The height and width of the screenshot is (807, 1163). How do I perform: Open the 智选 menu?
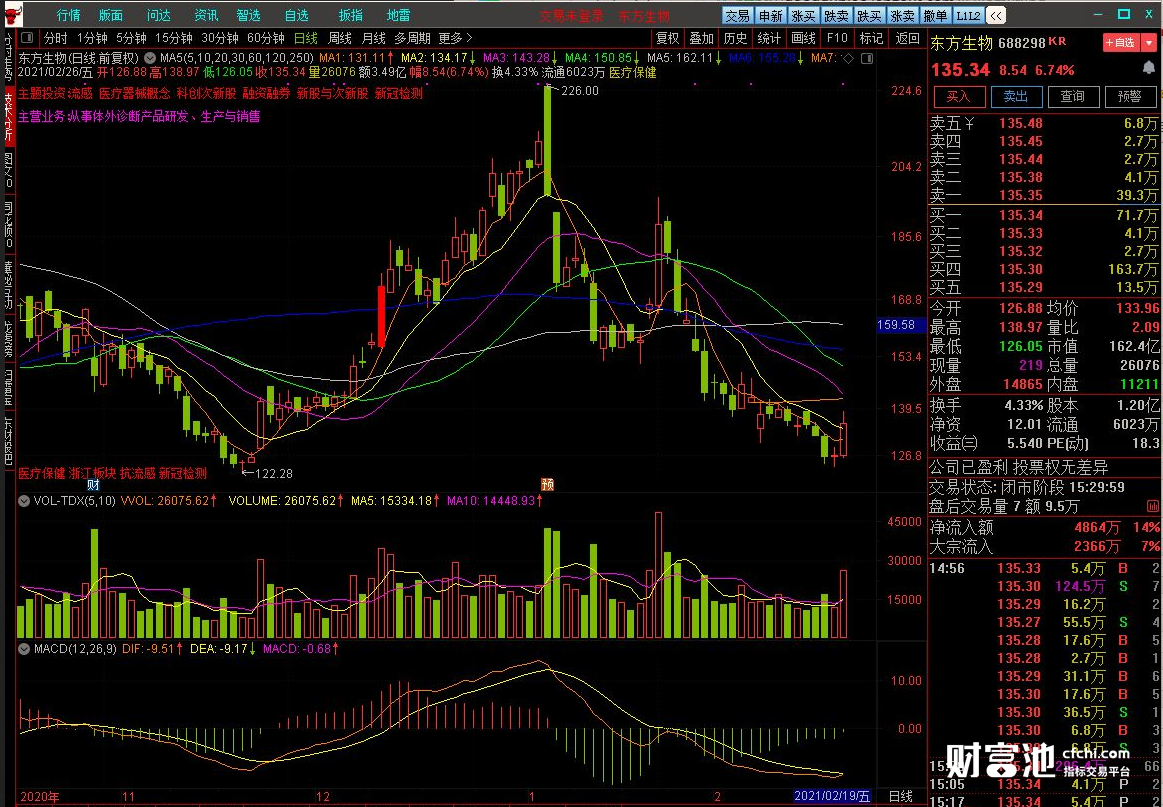[249, 15]
